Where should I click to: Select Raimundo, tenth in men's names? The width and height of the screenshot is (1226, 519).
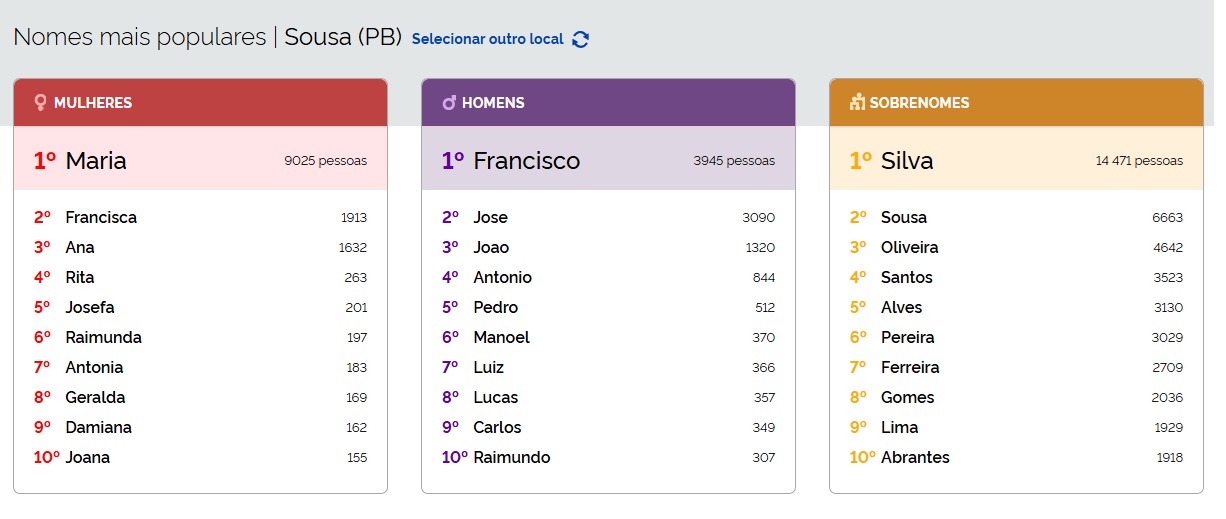pos(511,457)
